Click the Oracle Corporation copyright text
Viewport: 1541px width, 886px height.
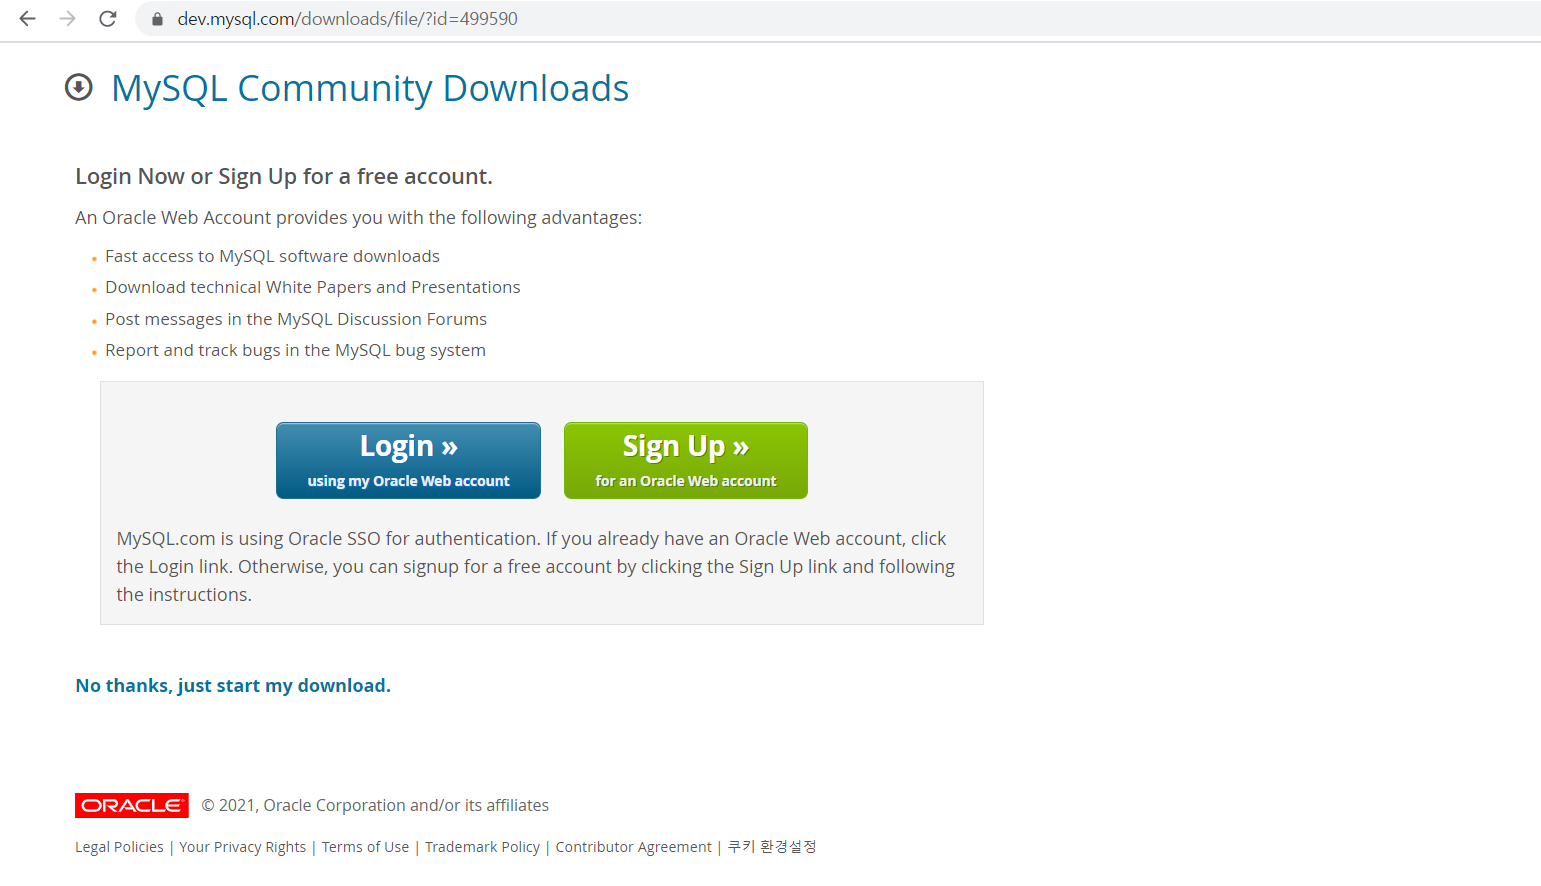pyautogui.click(x=375, y=805)
